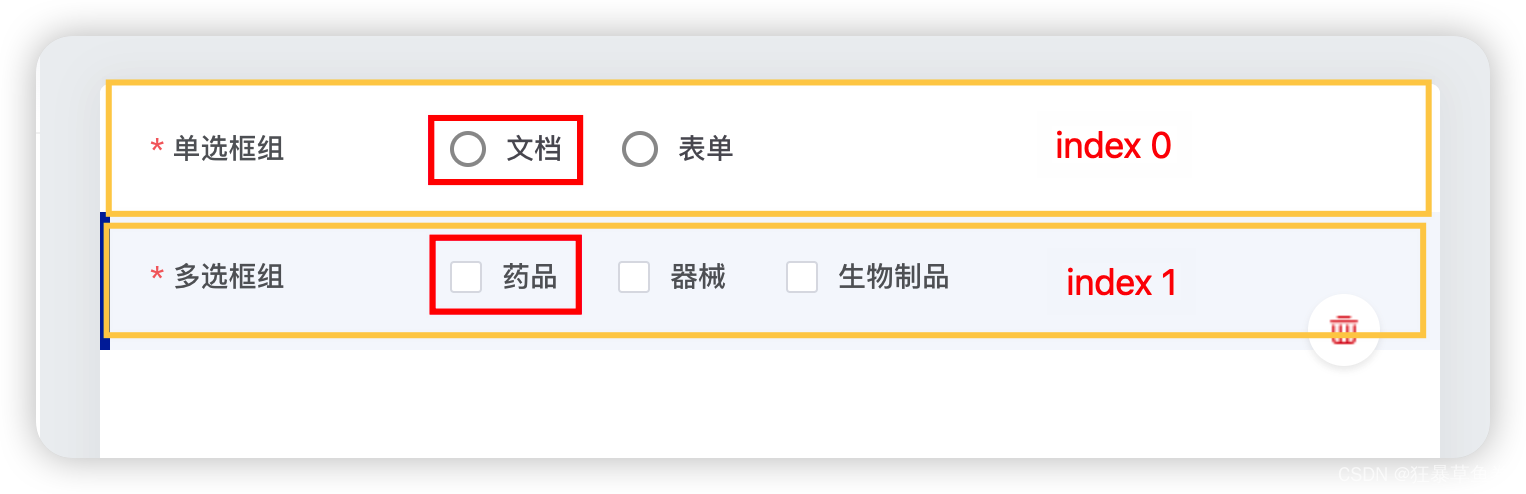This screenshot has height=494, width=1526.
Task: Click the red asterisk beside 单选框组
Action: point(157,148)
